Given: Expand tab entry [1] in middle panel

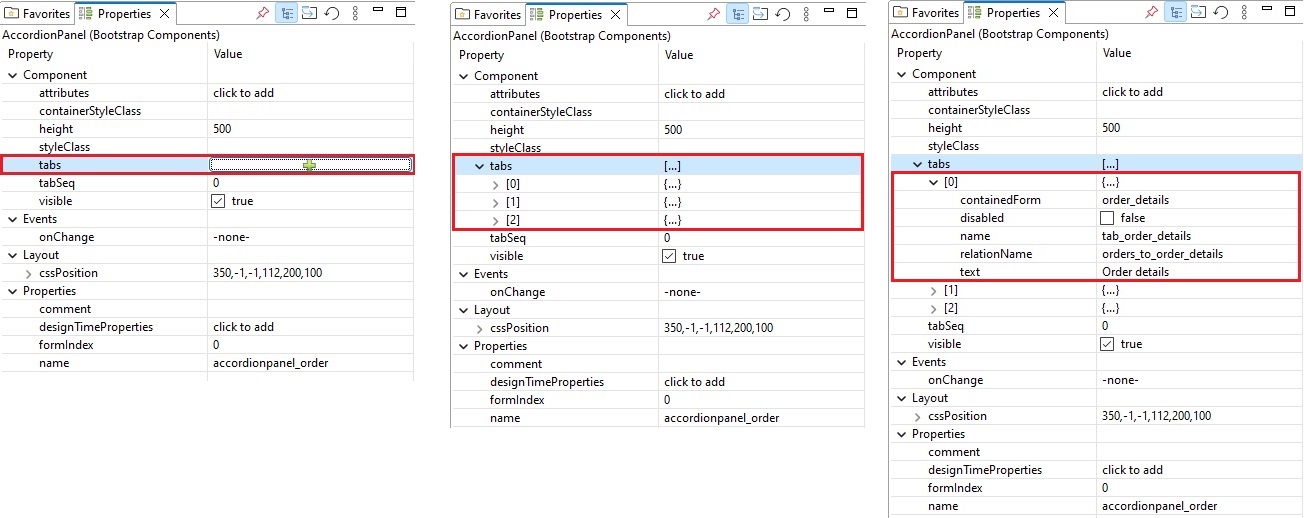Looking at the screenshot, I should point(495,202).
